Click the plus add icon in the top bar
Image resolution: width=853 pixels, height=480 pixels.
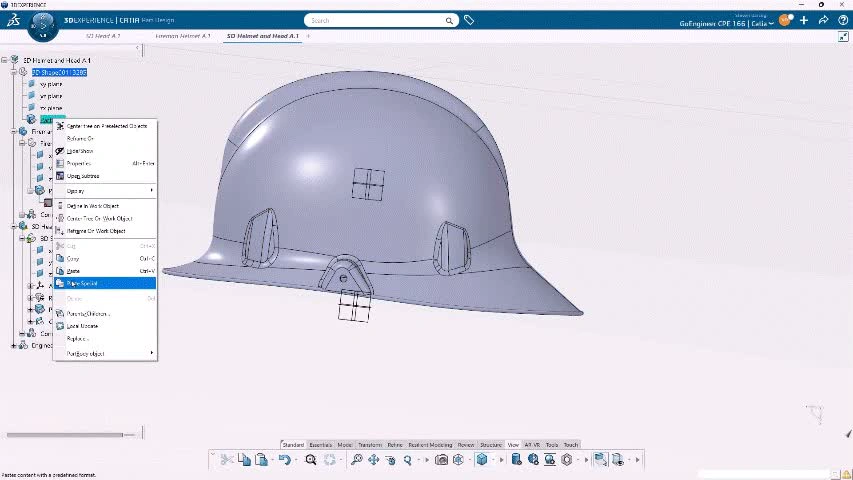(804, 20)
